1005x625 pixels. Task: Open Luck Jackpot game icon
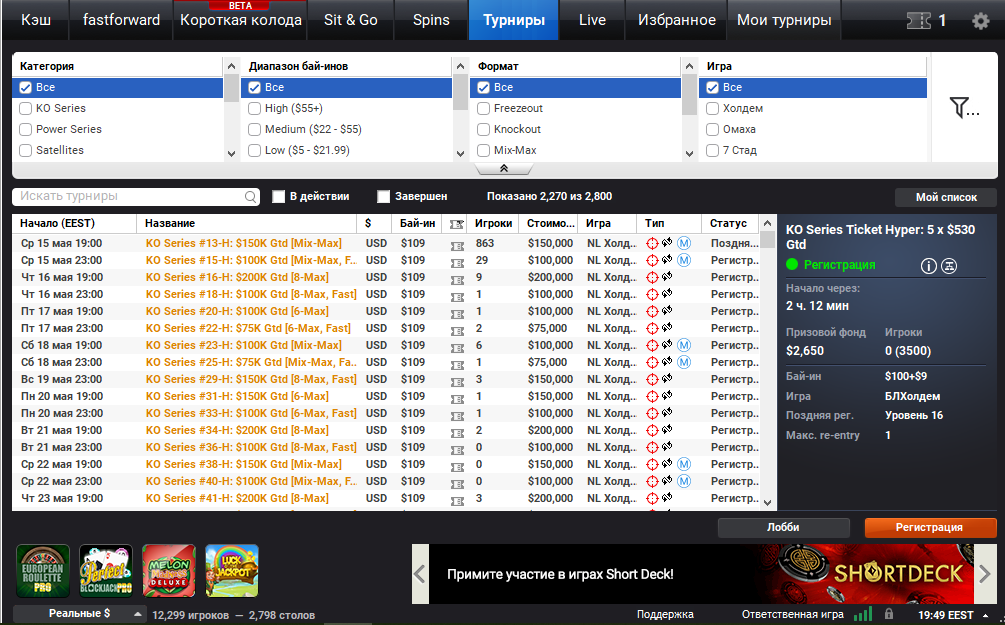tap(232, 571)
